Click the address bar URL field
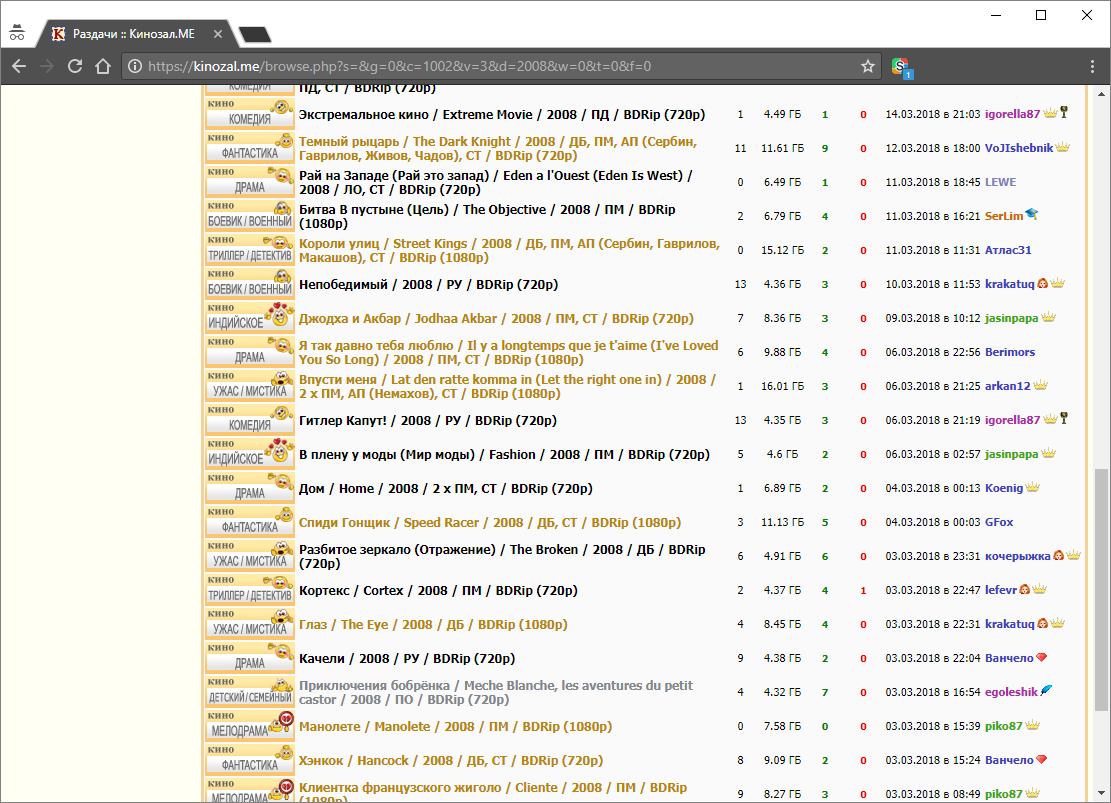Screen dimensions: 1111x803 click(x=500, y=66)
